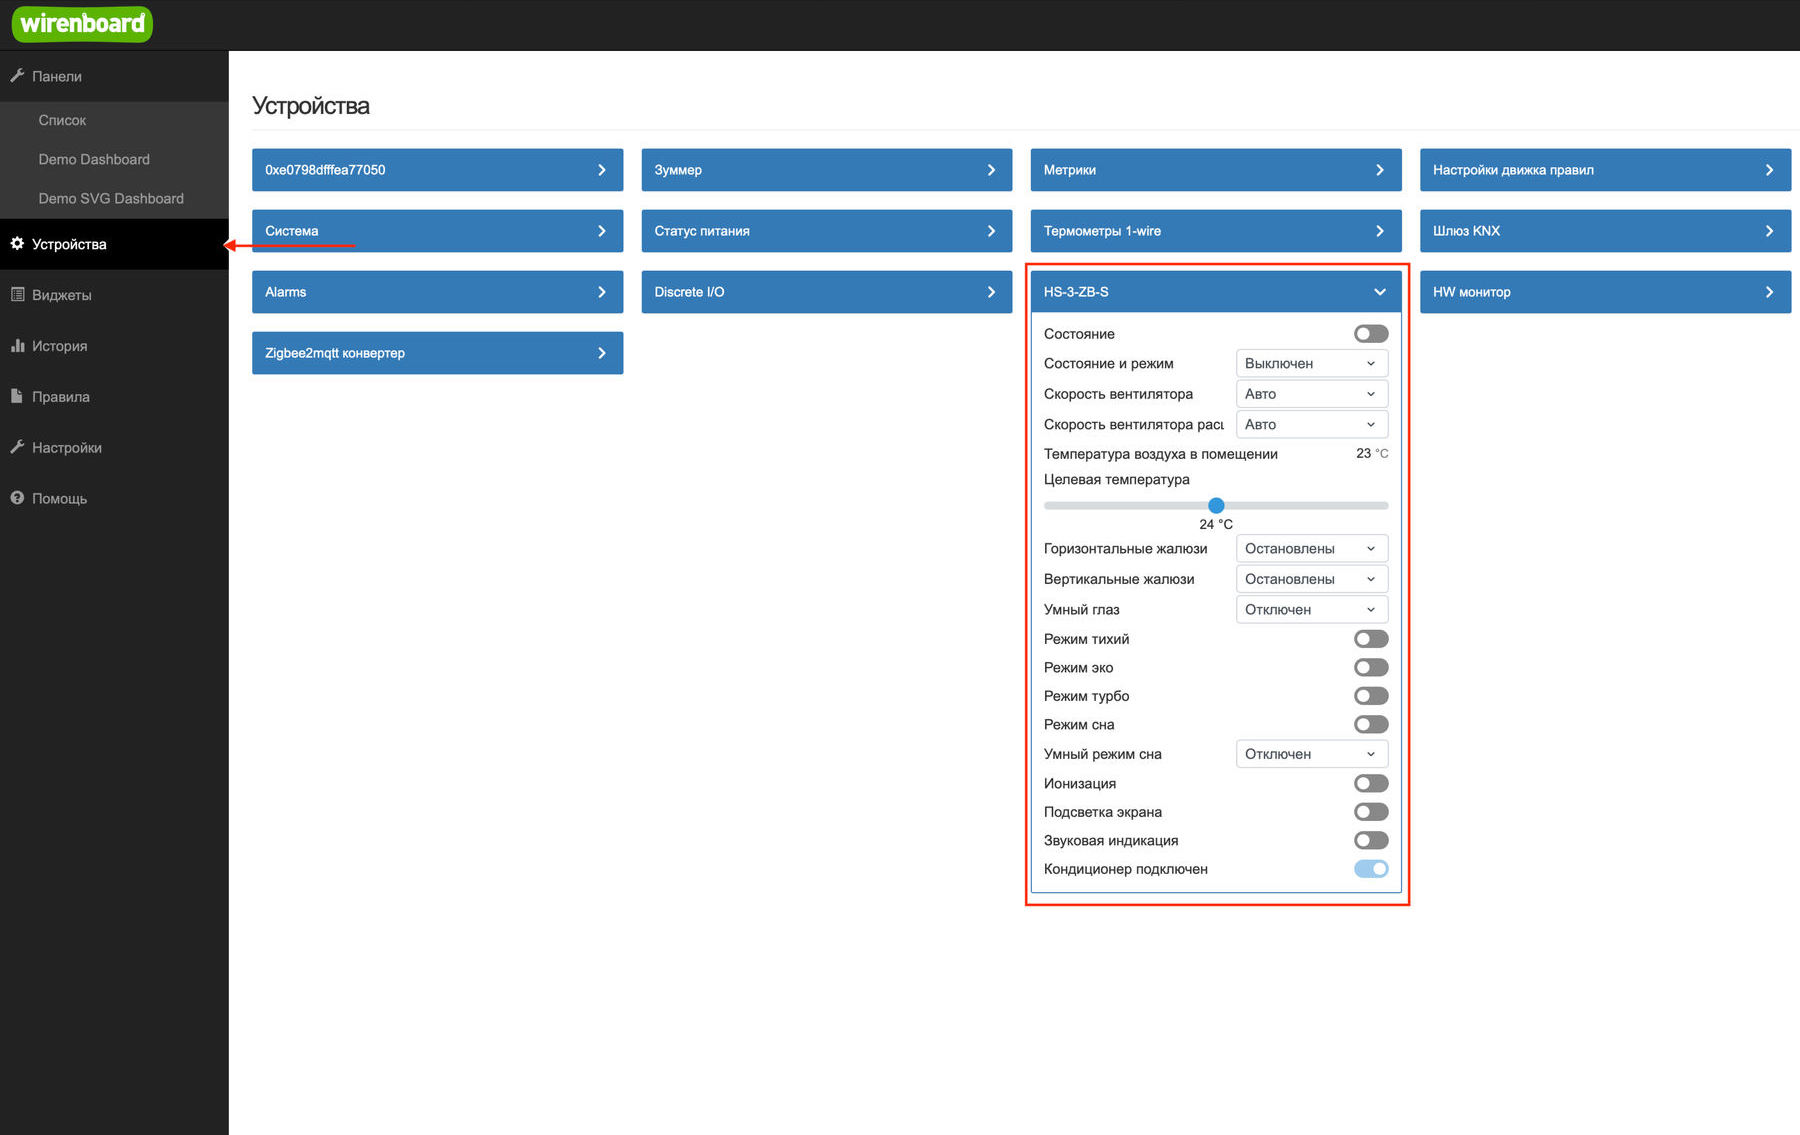The image size is (1800, 1135).
Task: Turn on the Ионизация toggle
Action: 1370,784
